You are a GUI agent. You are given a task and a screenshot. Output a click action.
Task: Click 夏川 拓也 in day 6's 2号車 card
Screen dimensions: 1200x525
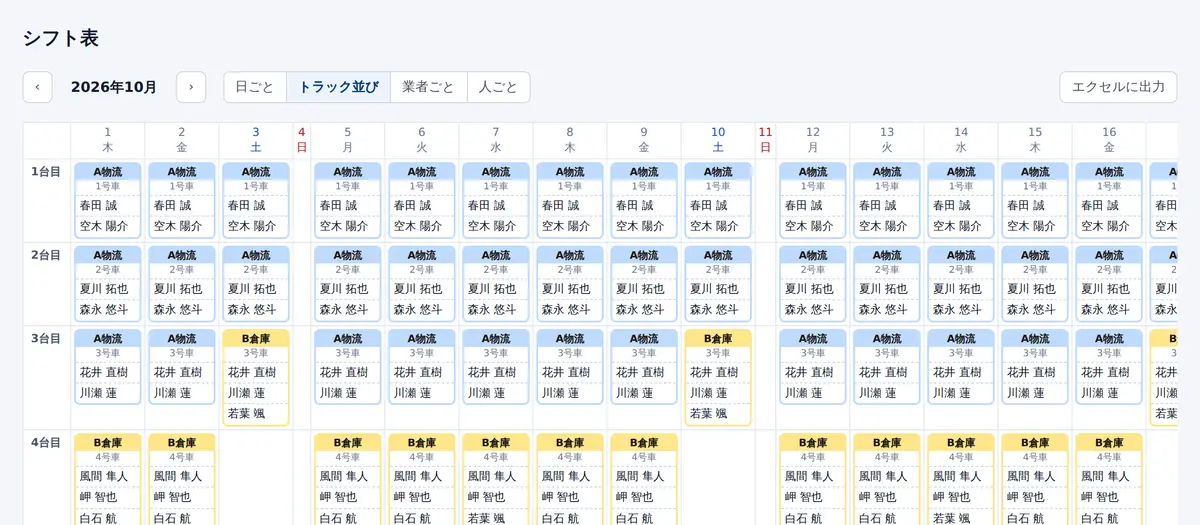(x=418, y=289)
